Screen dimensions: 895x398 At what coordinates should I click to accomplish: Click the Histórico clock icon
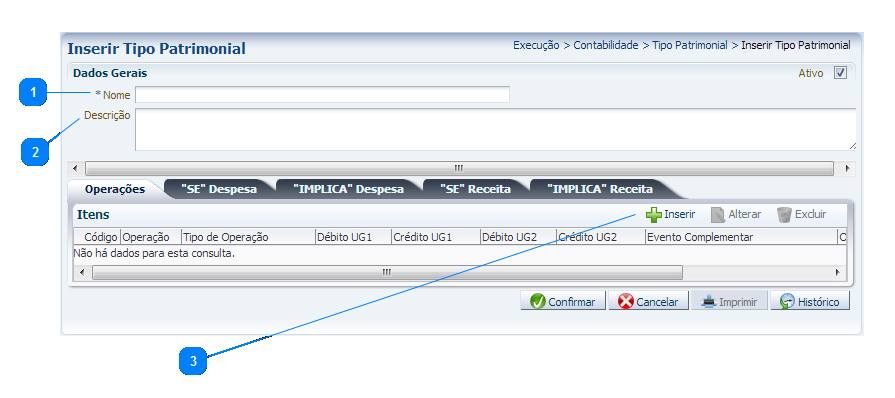[x=787, y=301]
